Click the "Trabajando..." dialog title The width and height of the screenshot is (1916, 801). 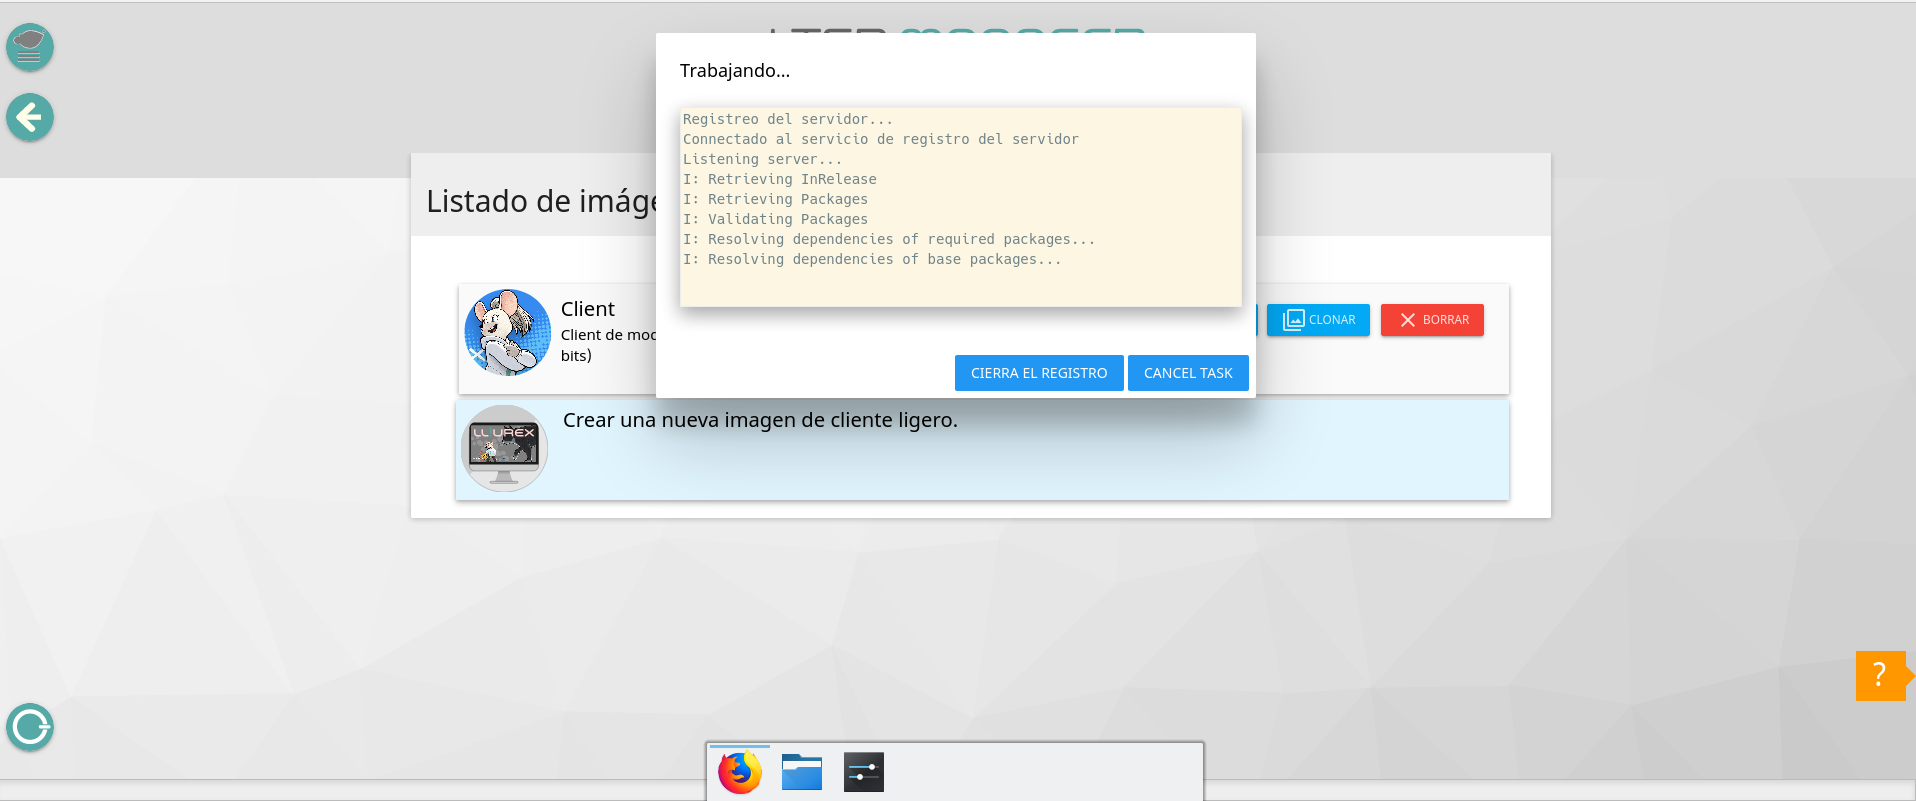pyautogui.click(x=735, y=71)
